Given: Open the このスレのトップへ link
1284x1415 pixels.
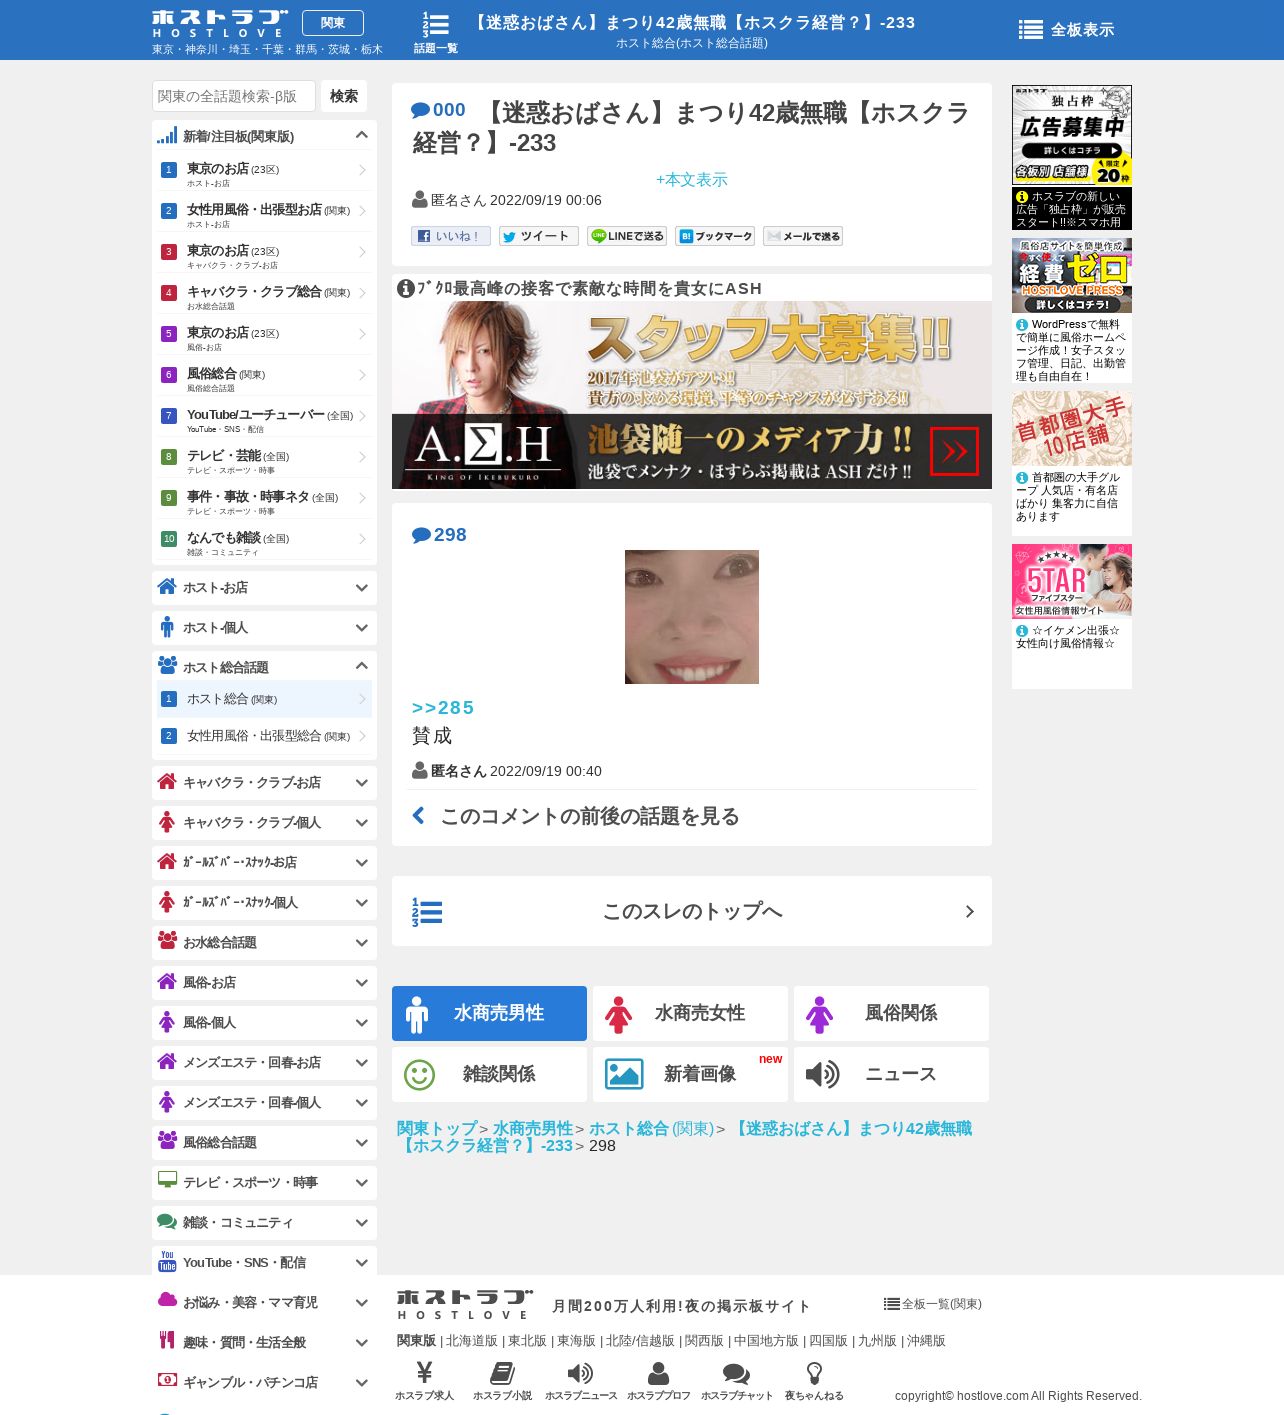Looking at the screenshot, I should click(692, 911).
